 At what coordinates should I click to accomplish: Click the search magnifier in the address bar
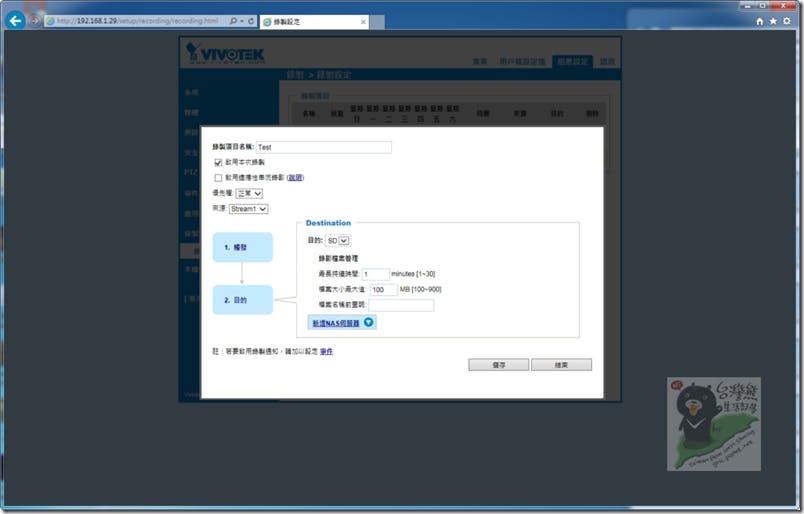click(233, 21)
